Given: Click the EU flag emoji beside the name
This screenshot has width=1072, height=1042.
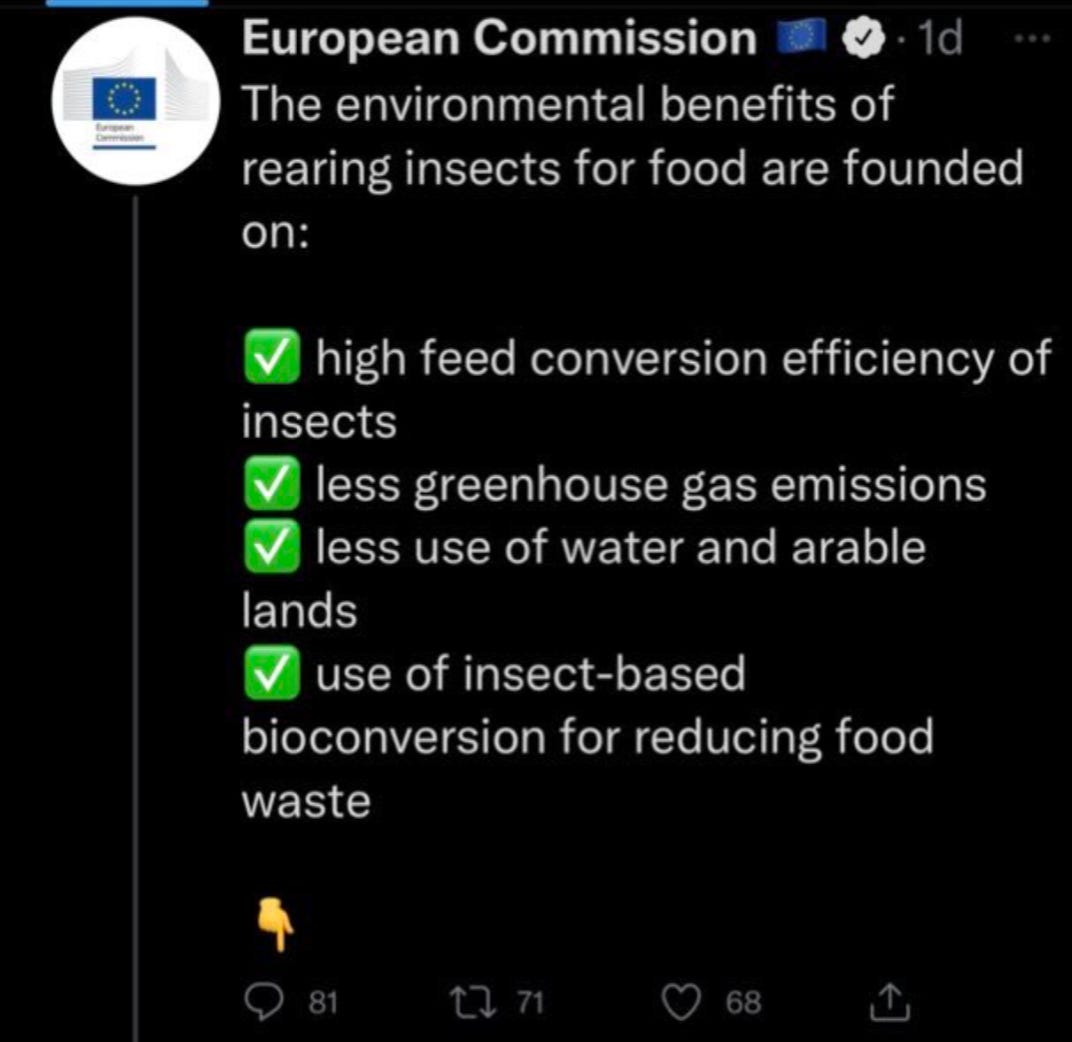Looking at the screenshot, I should [803, 39].
